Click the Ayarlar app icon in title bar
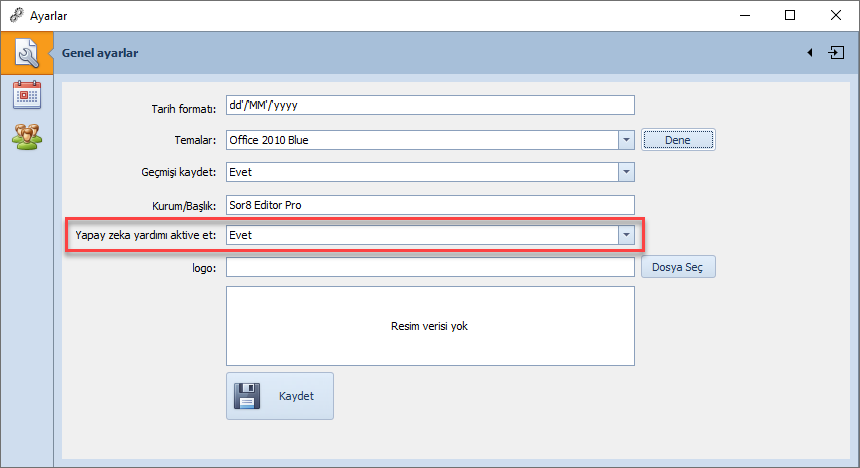 coord(15,15)
